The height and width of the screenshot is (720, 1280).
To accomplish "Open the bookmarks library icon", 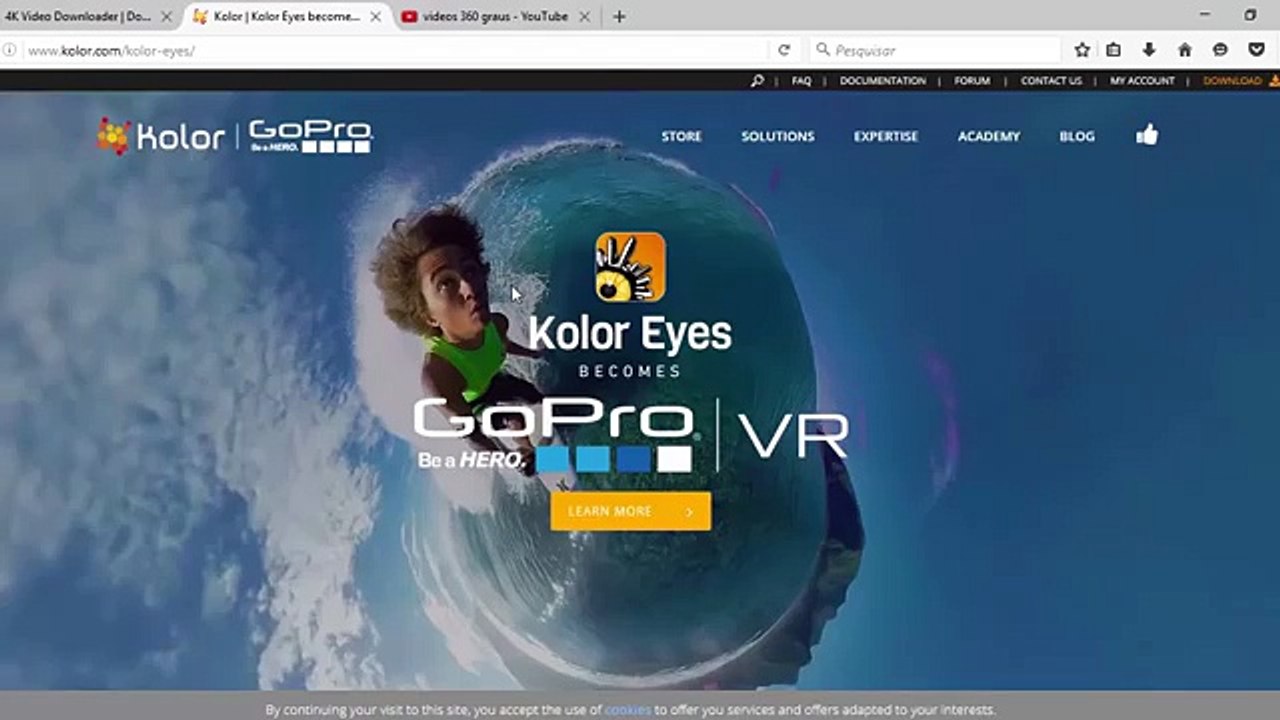I will pos(1114,50).
